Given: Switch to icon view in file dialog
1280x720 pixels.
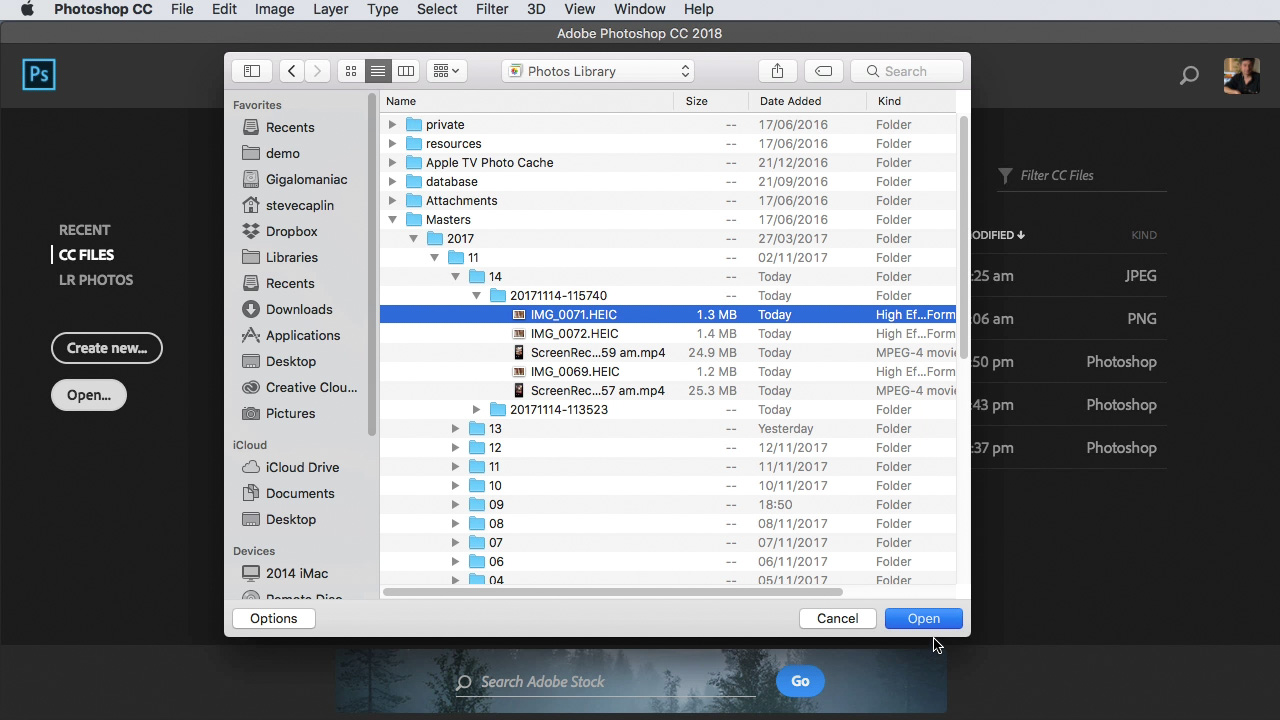Looking at the screenshot, I should (x=351, y=71).
